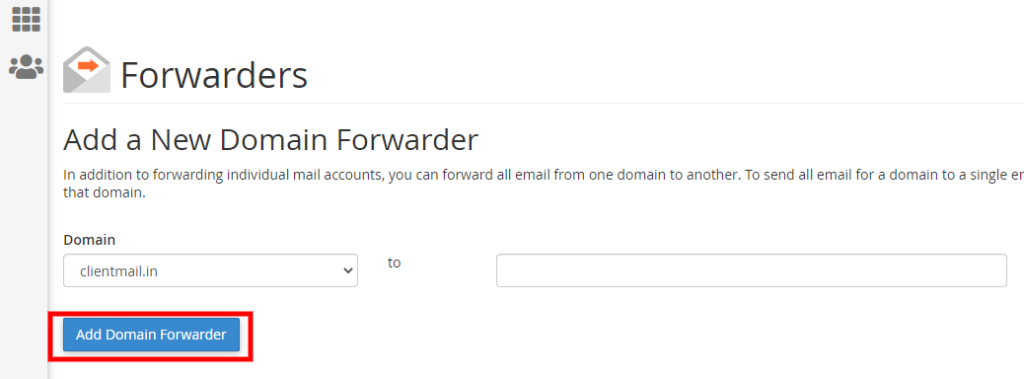Click the orange arrow on the envelope logo
The image size is (1024, 379).
point(88,65)
